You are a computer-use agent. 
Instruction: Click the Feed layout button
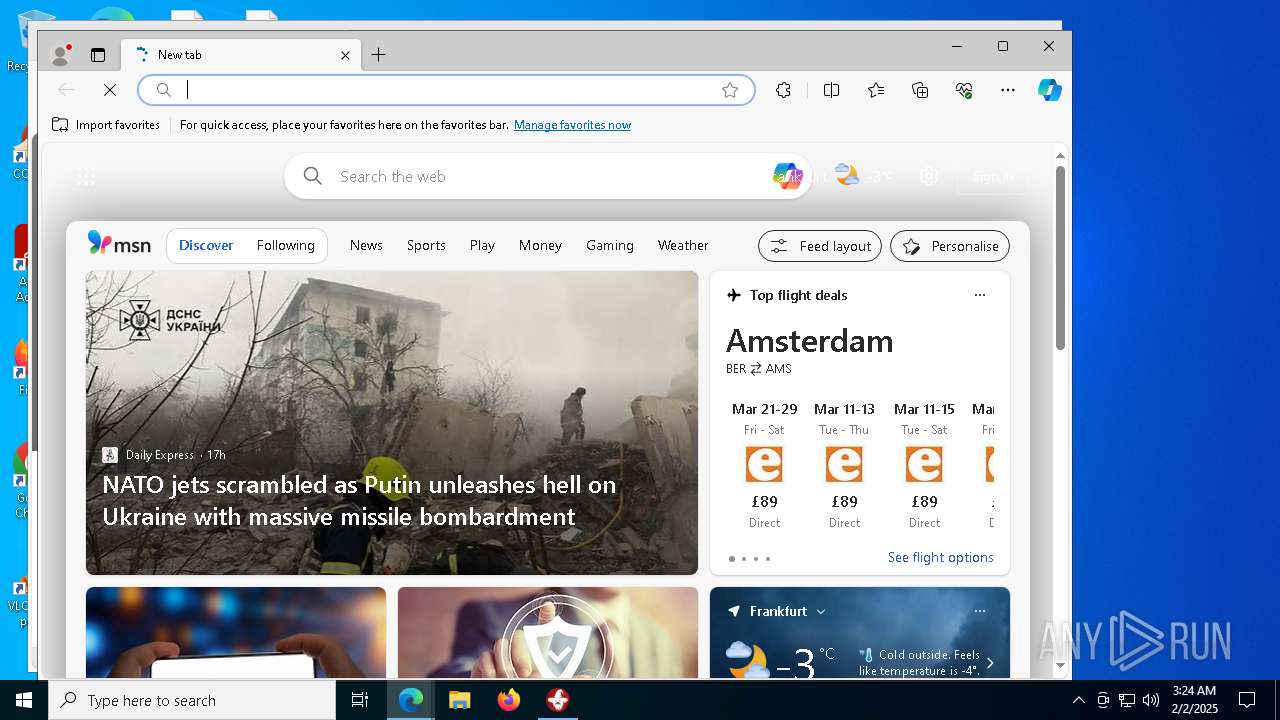click(820, 246)
